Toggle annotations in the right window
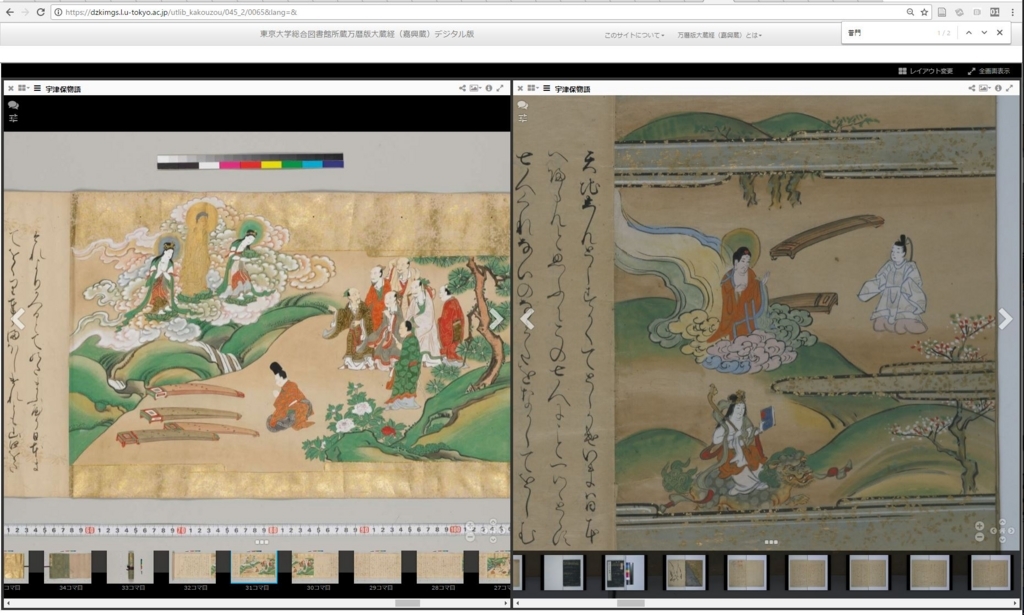 tap(522, 105)
